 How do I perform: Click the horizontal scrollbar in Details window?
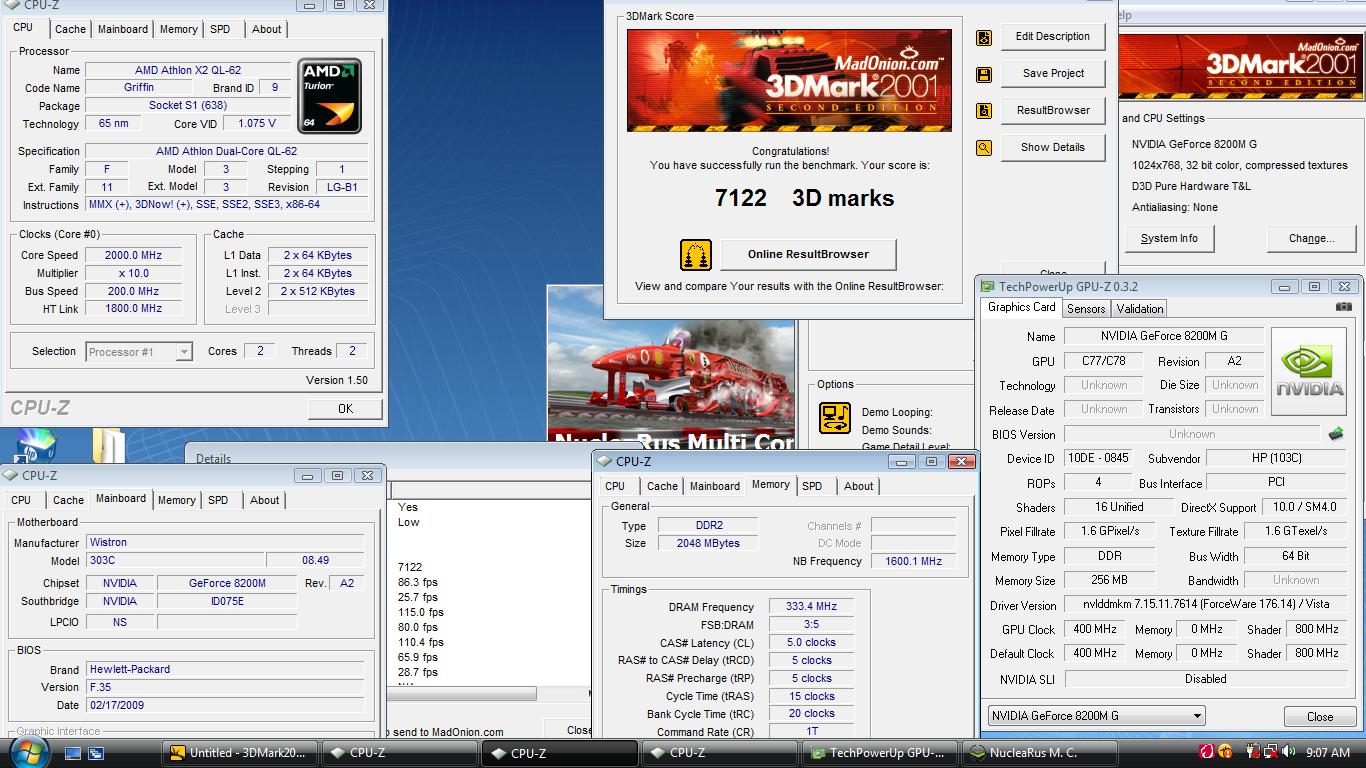tap(463, 693)
